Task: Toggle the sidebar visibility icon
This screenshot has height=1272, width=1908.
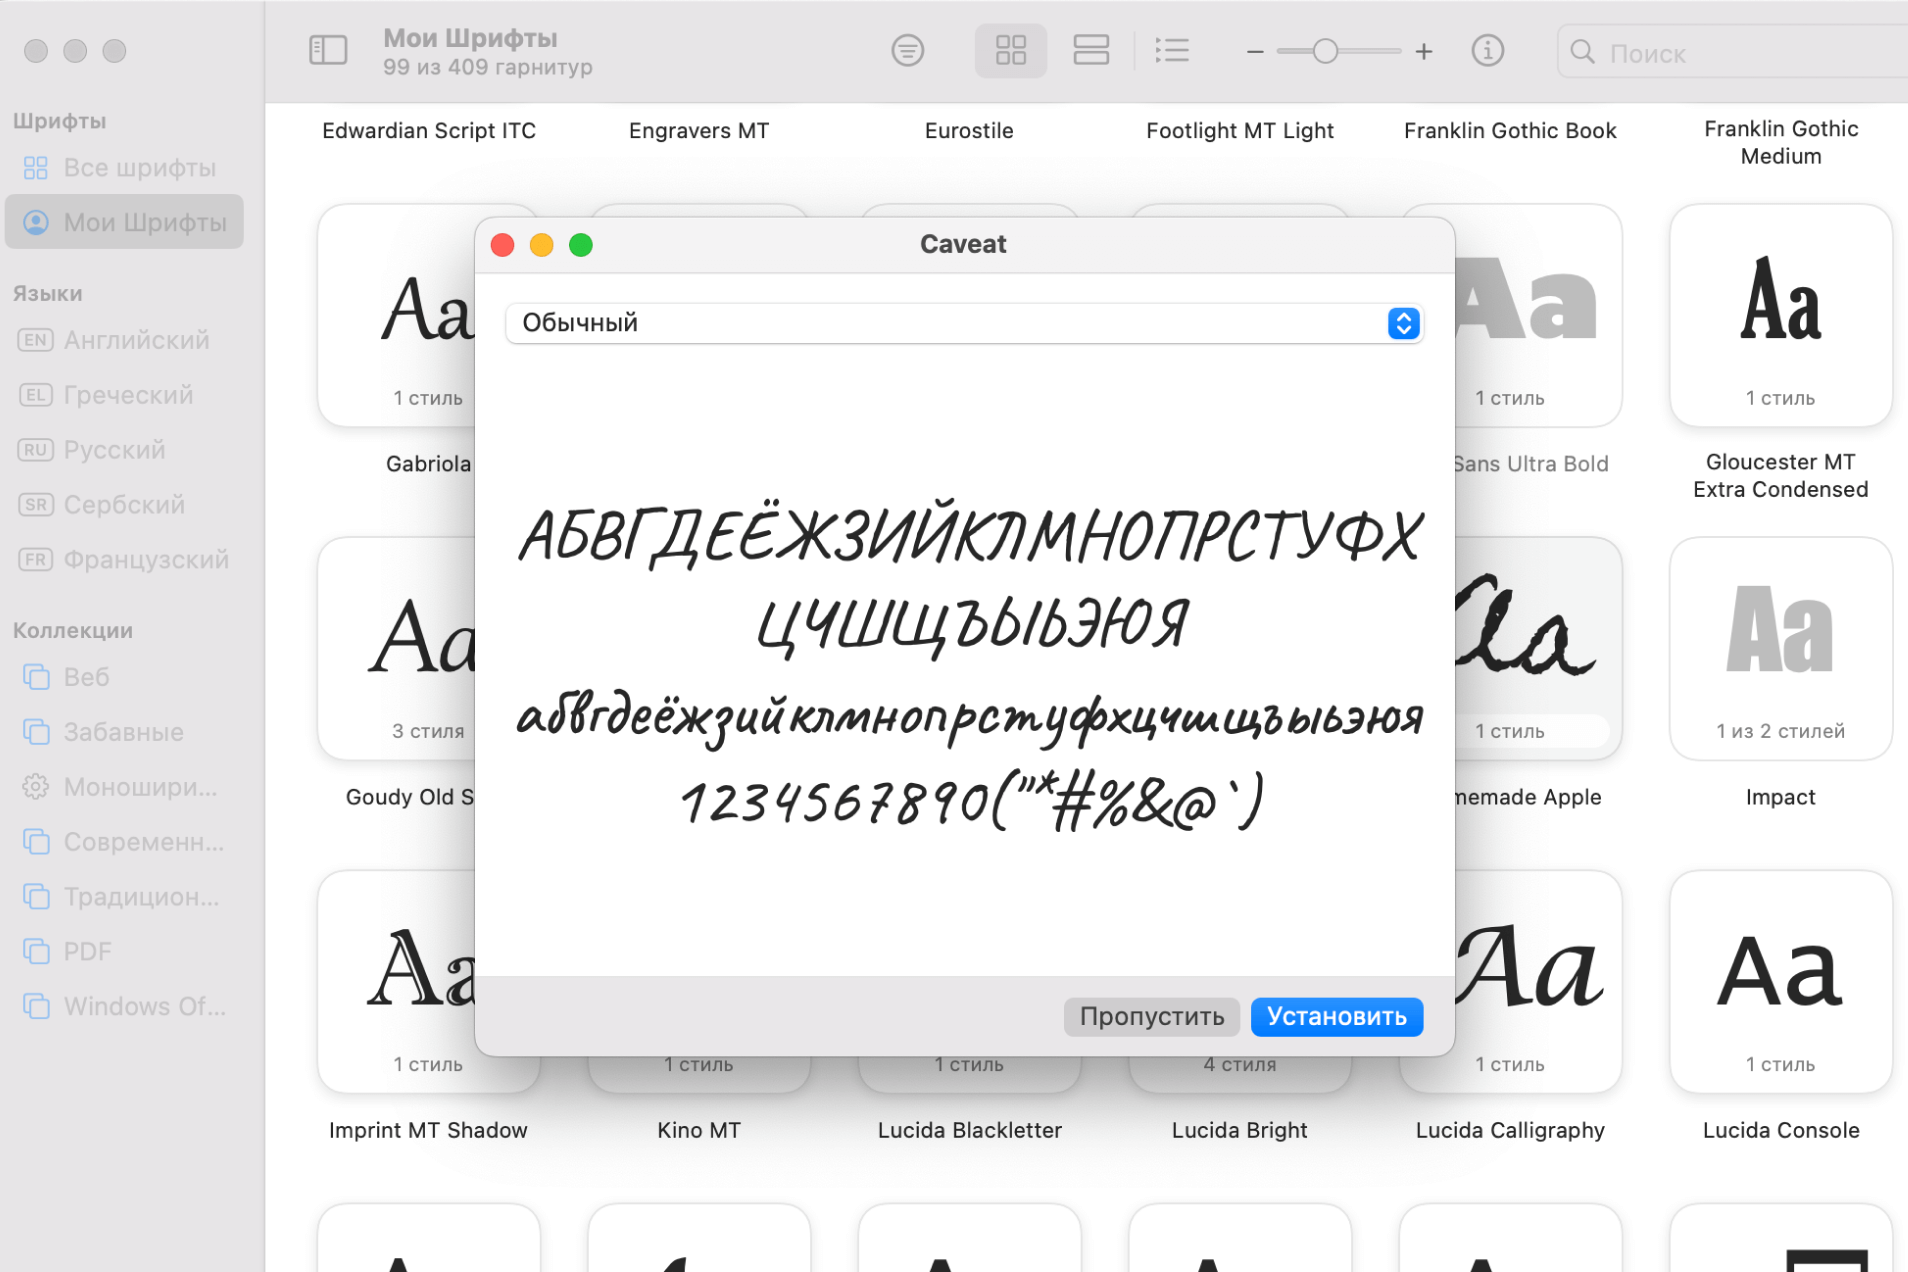Action: (x=328, y=50)
